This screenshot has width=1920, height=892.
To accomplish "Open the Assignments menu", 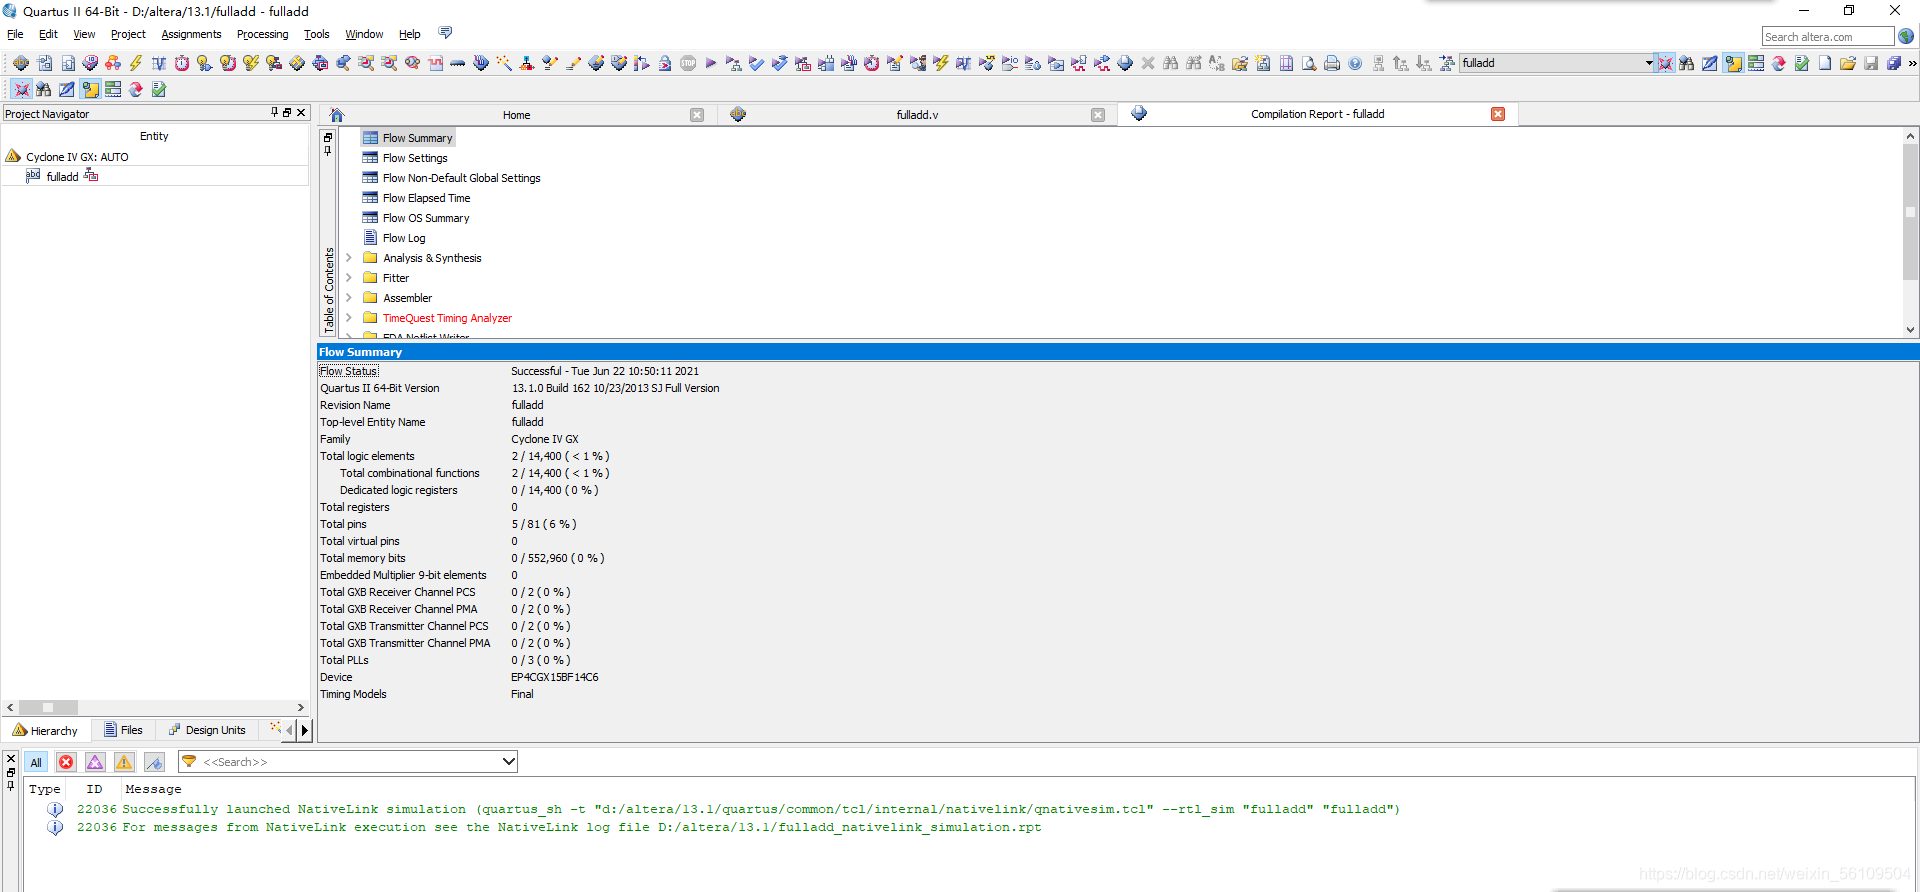I will (191, 34).
